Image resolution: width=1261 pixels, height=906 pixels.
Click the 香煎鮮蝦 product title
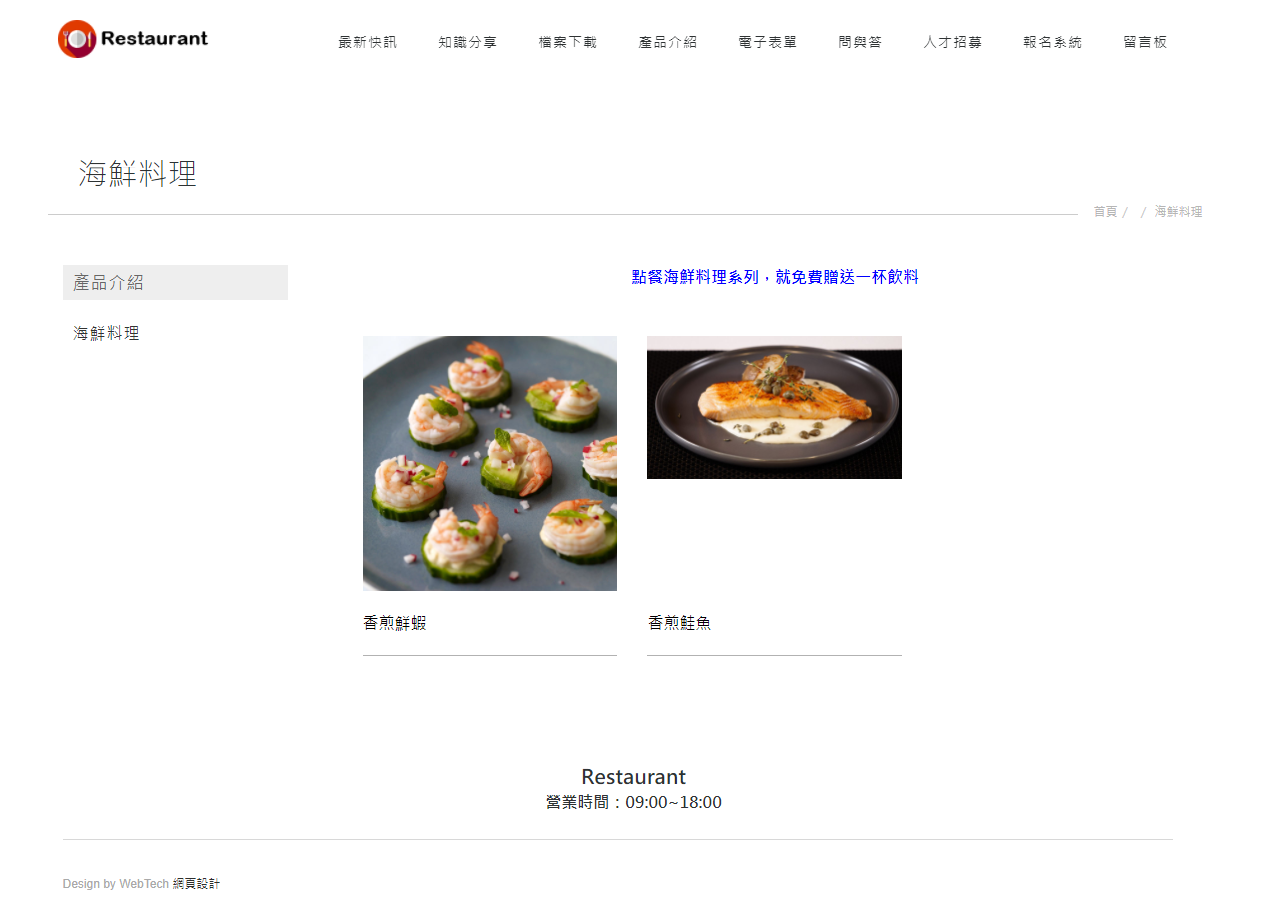pyautogui.click(x=395, y=623)
